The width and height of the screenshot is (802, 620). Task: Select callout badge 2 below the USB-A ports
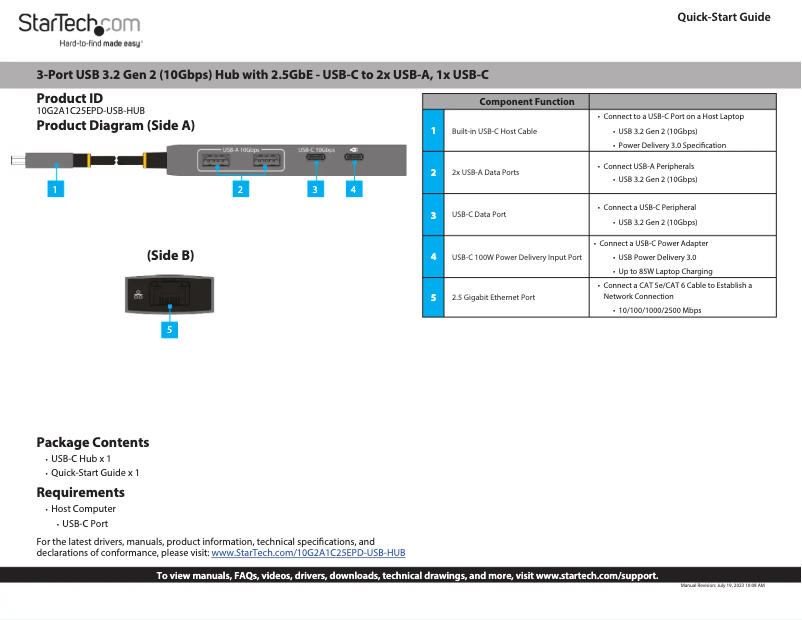point(241,188)
